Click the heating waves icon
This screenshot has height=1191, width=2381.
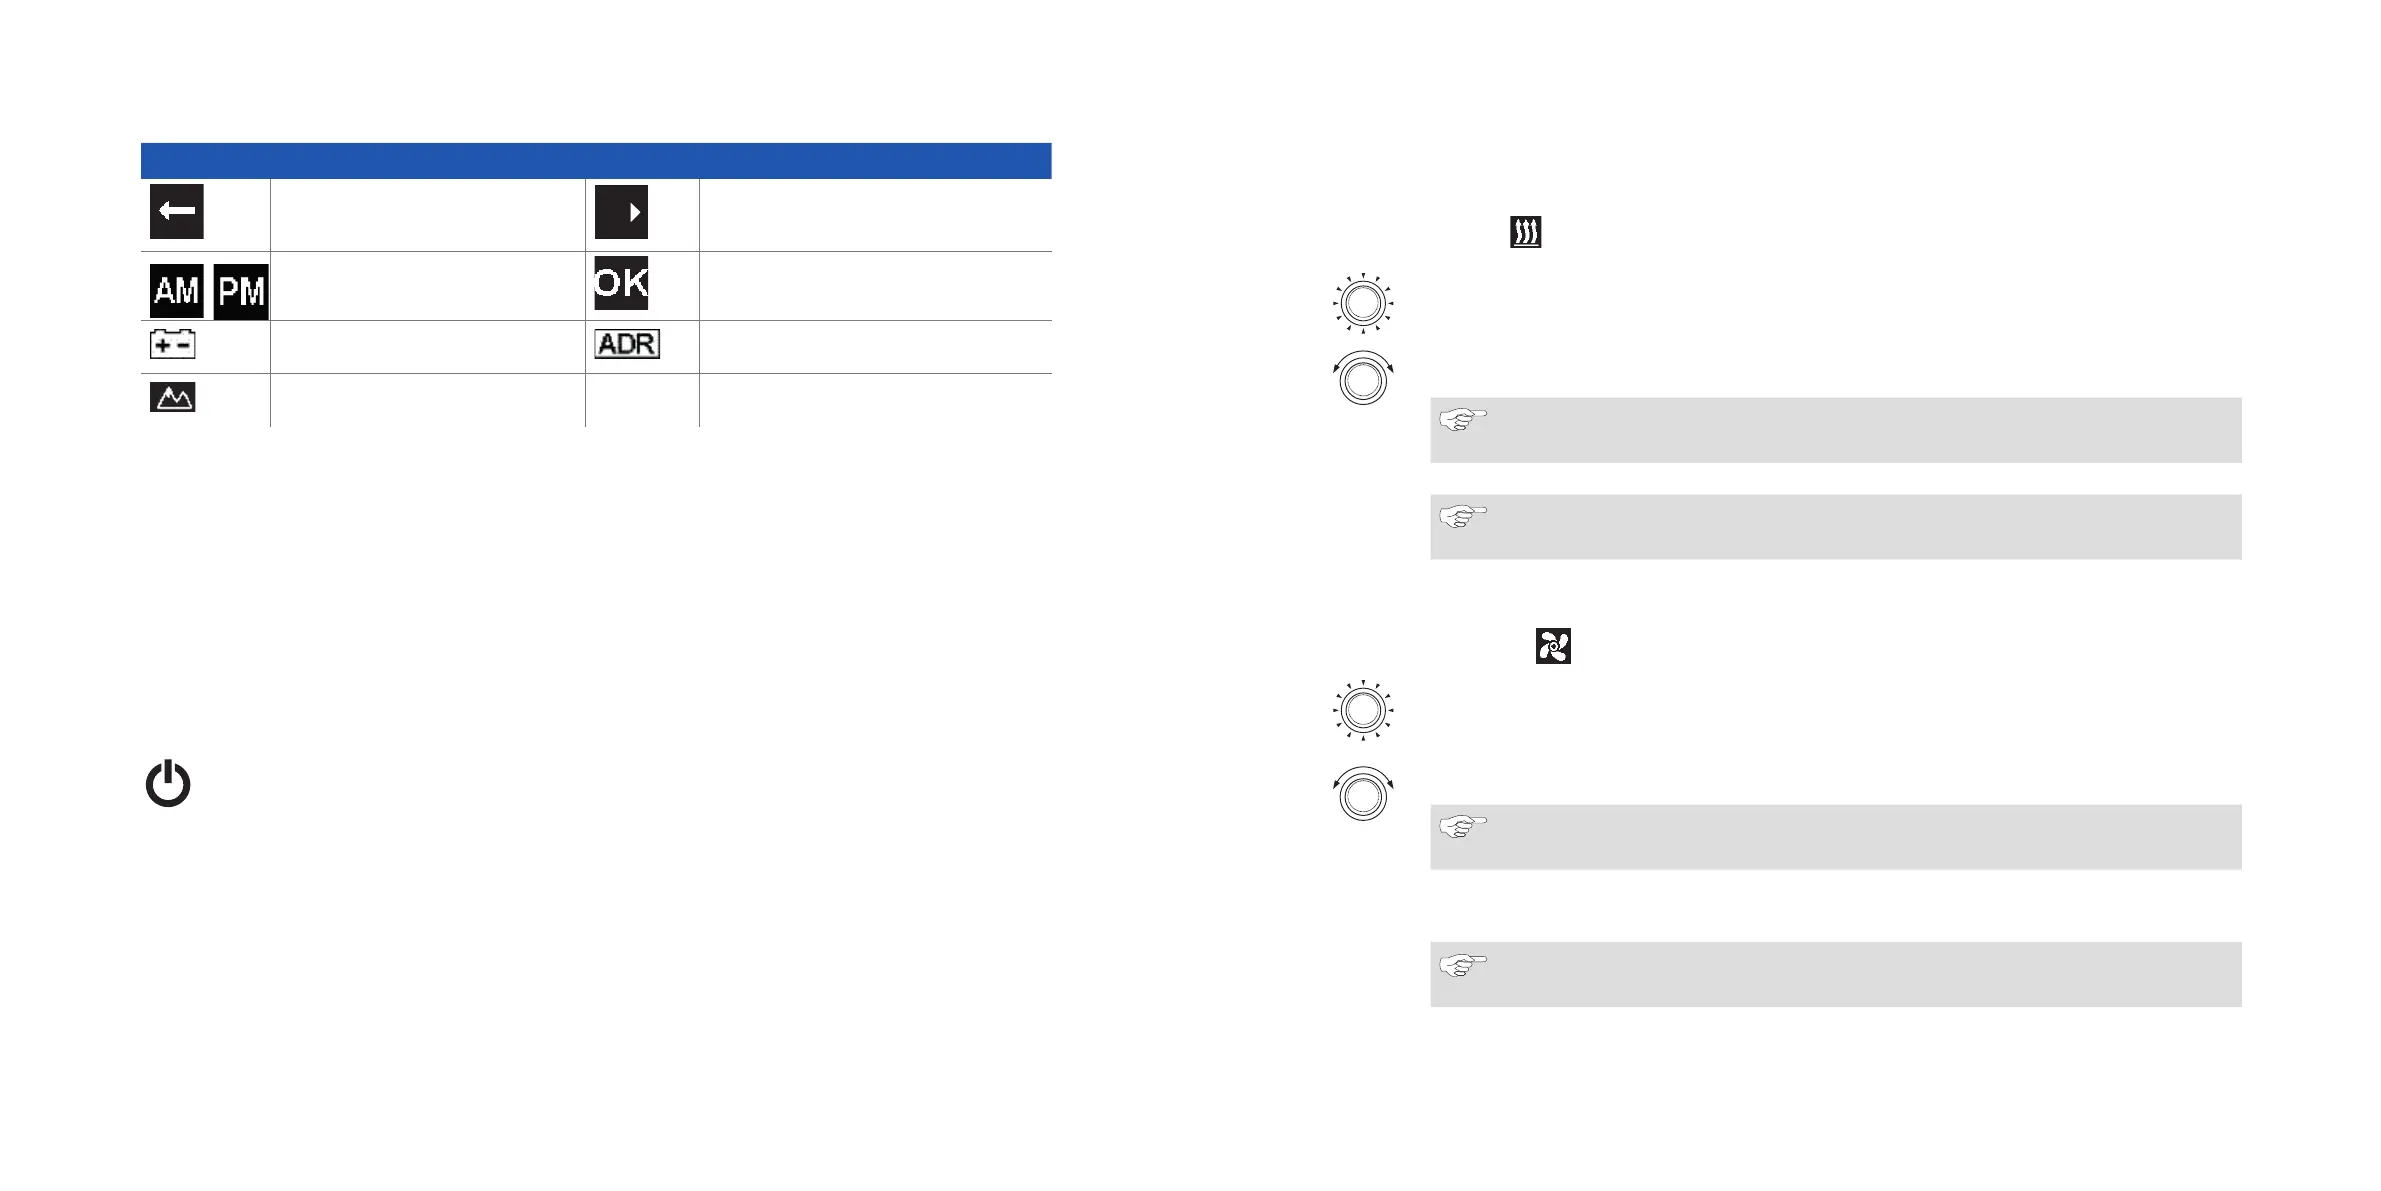[1525, 232]
